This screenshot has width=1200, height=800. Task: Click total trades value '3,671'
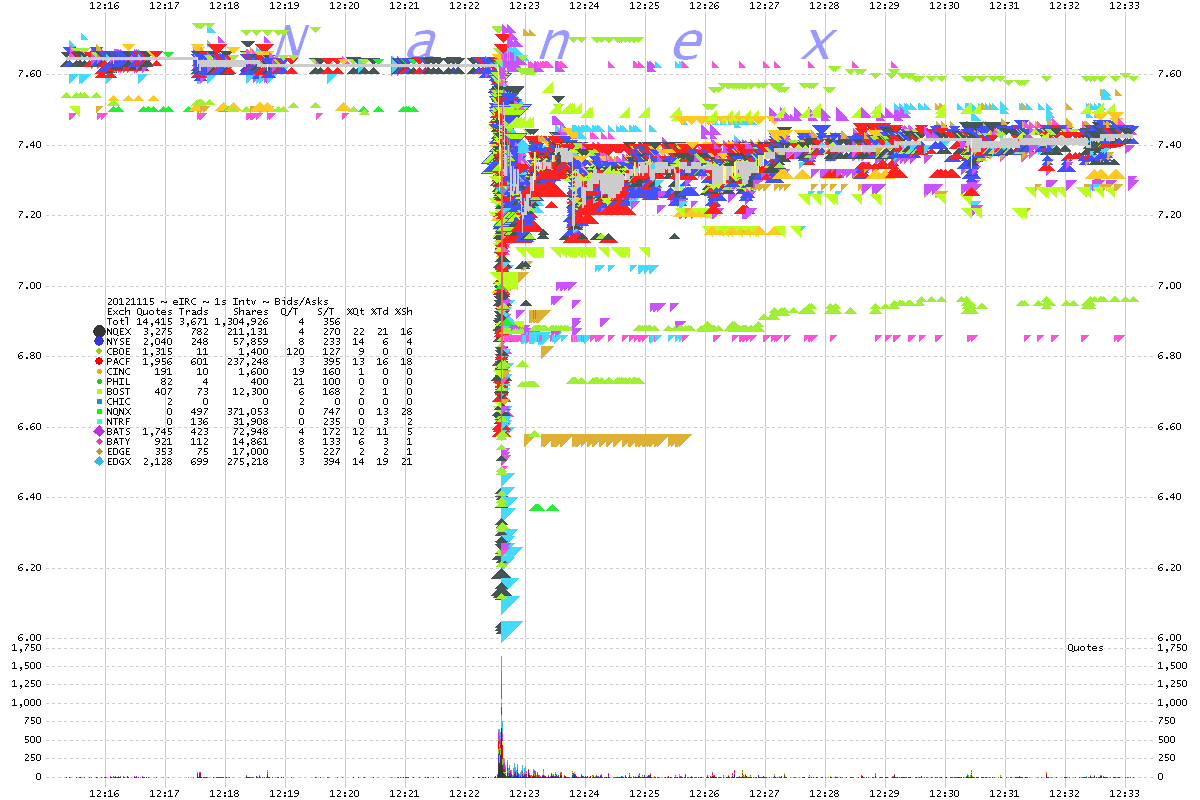[193, 321]
